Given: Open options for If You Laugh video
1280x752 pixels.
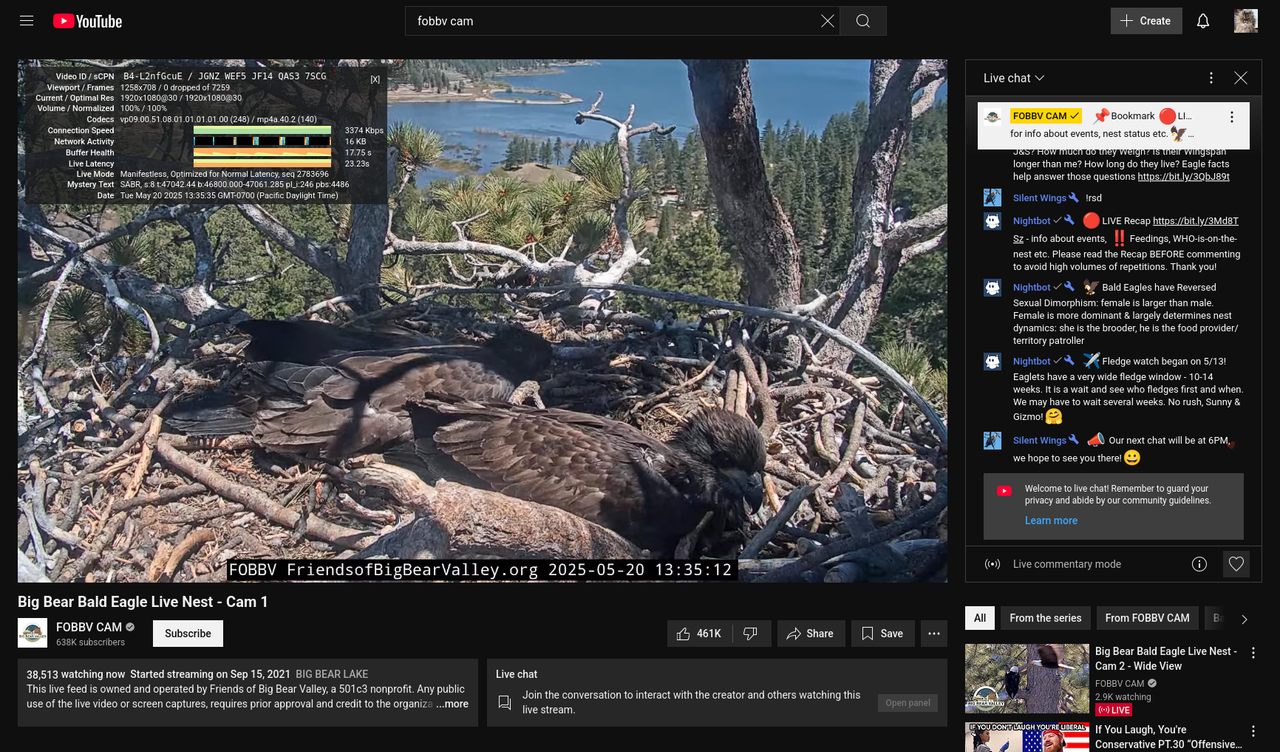Looking at the screenshot, I should tap(1253, 732).
